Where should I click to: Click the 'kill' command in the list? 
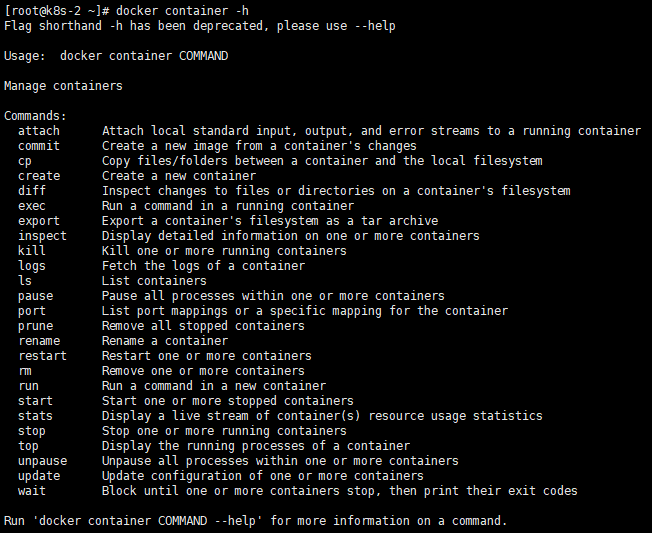(x=32, y=251)
